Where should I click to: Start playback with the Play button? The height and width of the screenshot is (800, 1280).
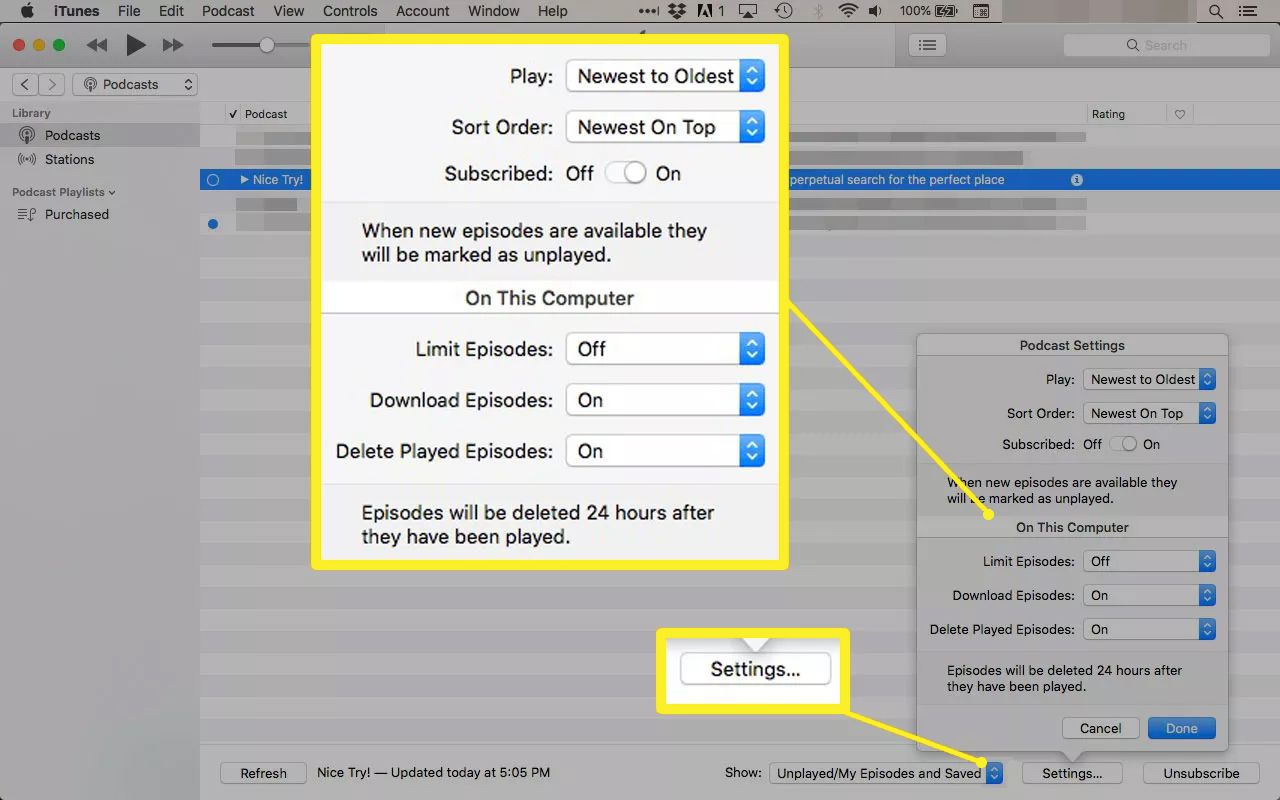[x=136, y=45]
